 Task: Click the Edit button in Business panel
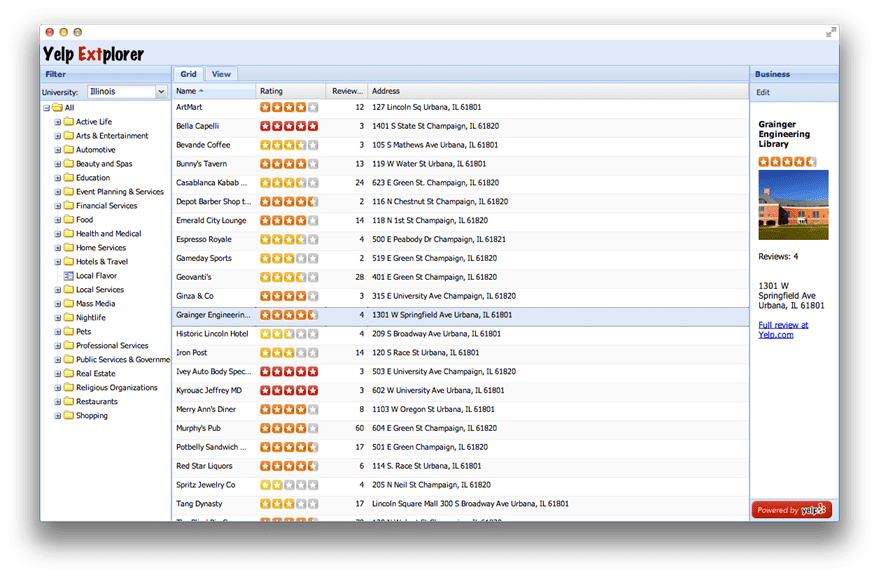763,93
